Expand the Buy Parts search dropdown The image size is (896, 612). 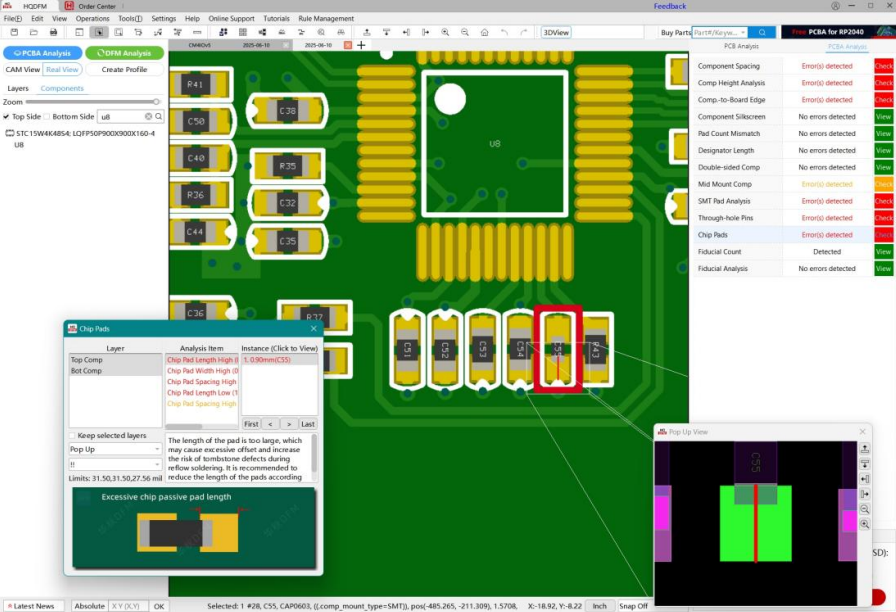(x=740, y=32)
